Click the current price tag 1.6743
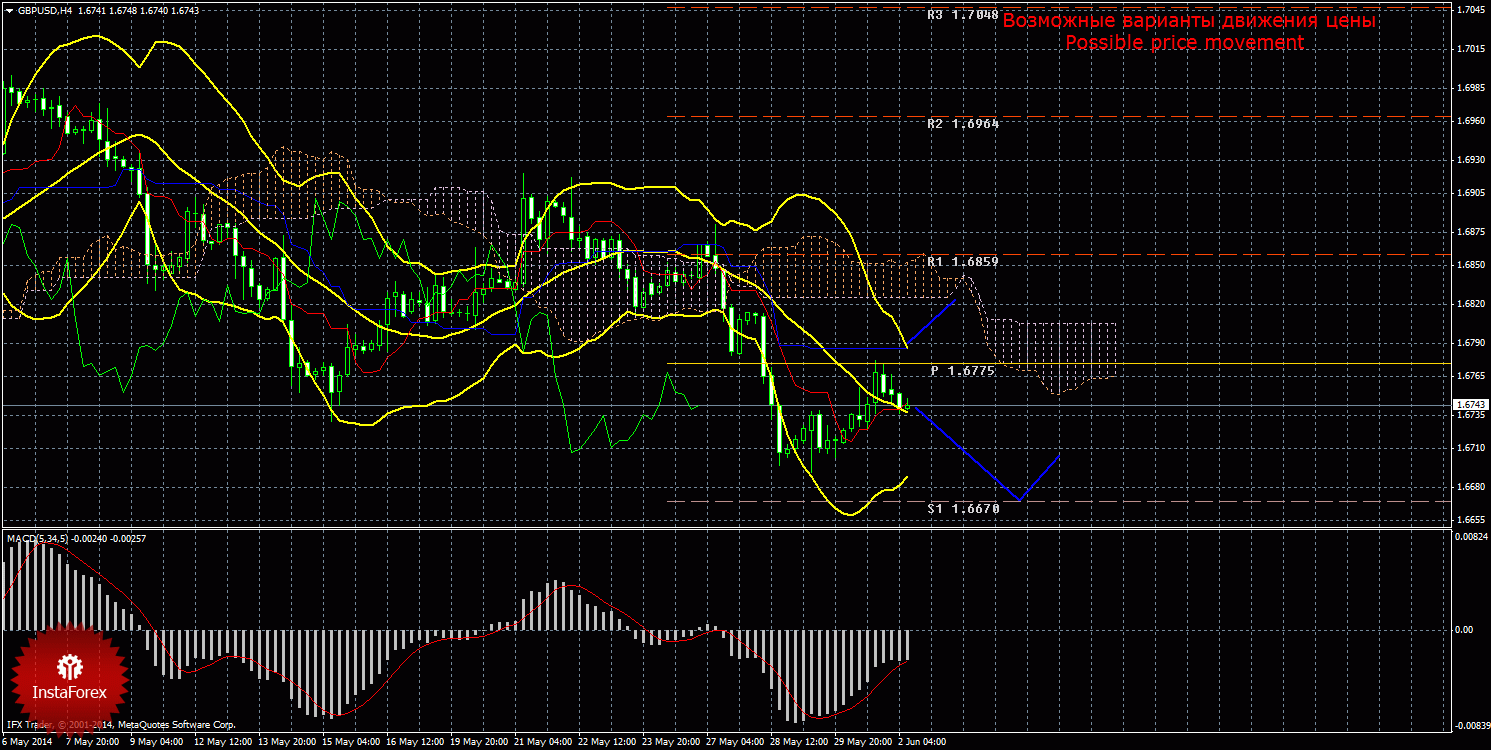 (x=1468, y=405)
